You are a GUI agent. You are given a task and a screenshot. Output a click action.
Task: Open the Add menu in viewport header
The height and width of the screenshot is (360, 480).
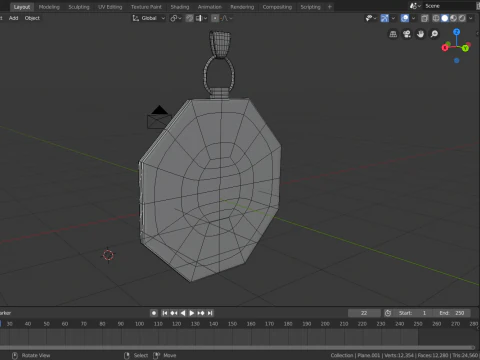(13, 18)
